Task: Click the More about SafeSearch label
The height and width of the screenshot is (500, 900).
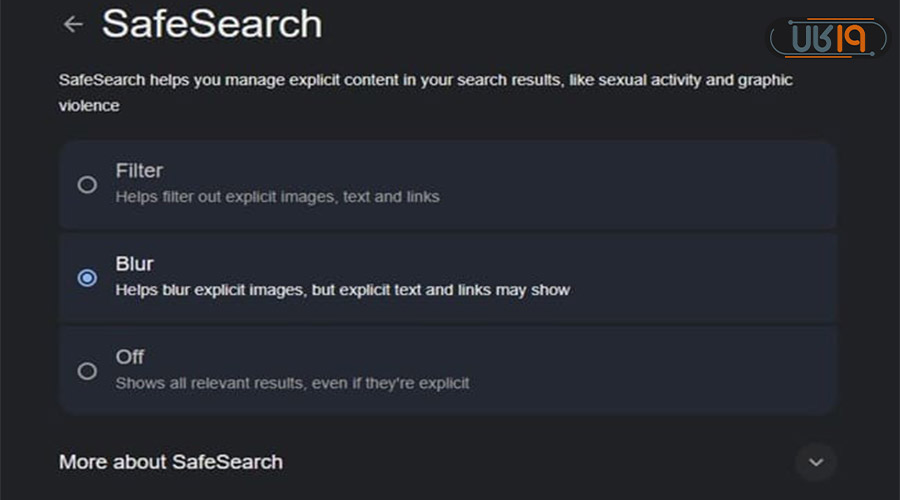Action: [171, 462]
